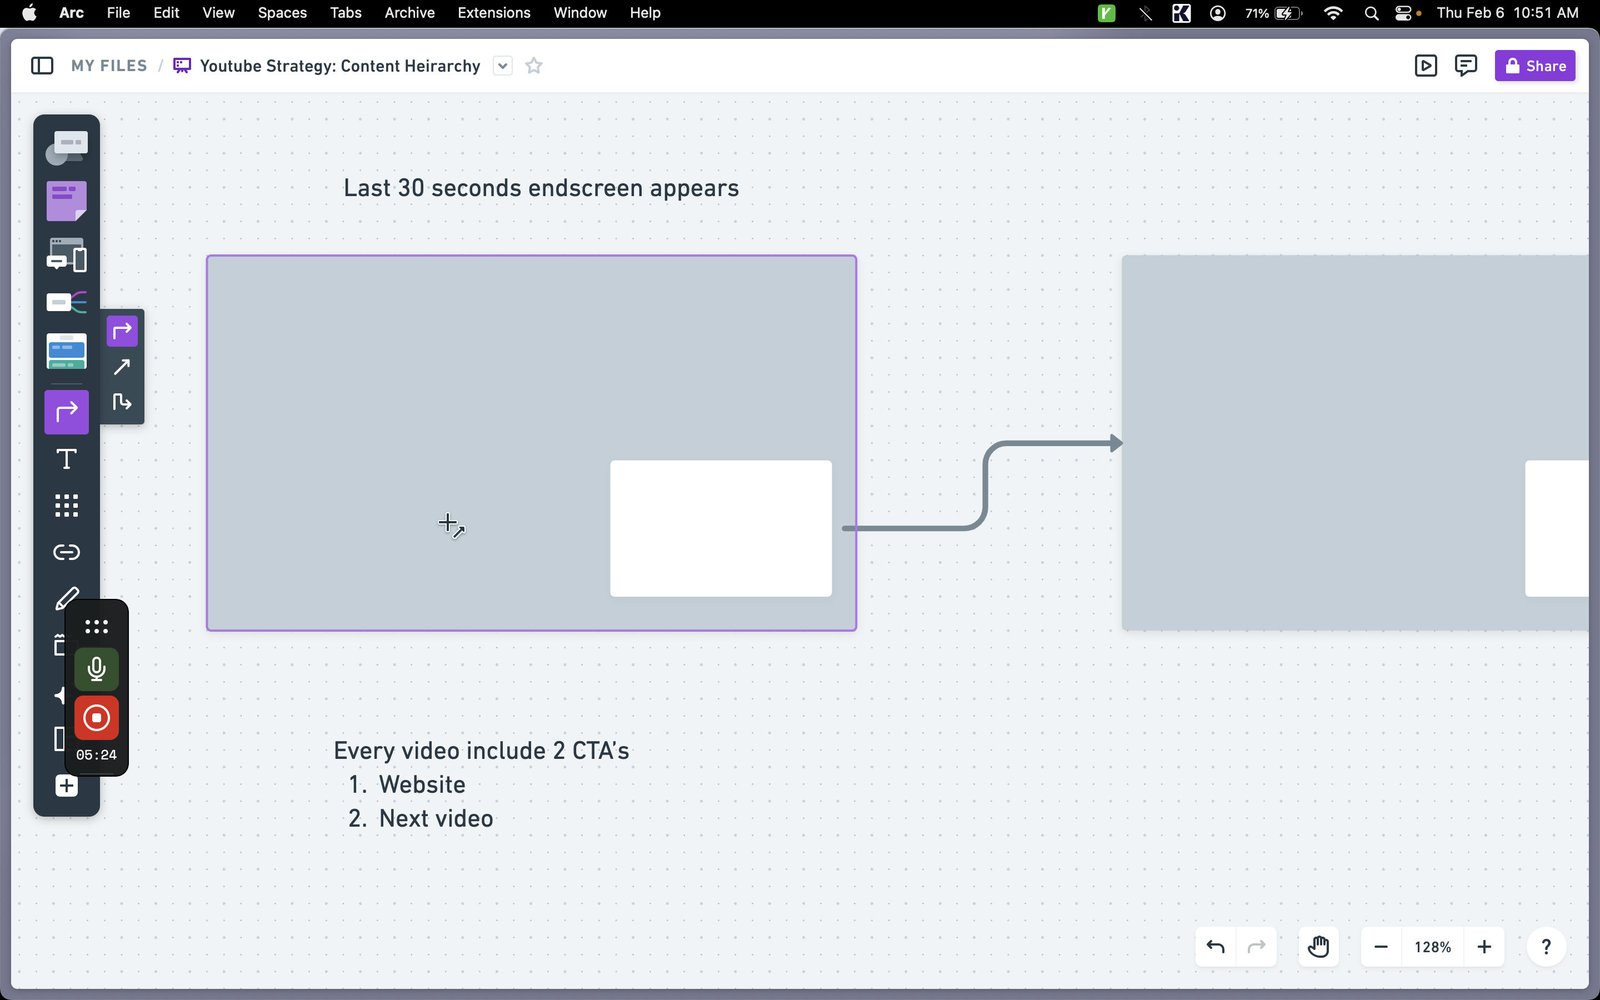Open the File menu
Screen dimensions: 1600x1000
(118, 13)
